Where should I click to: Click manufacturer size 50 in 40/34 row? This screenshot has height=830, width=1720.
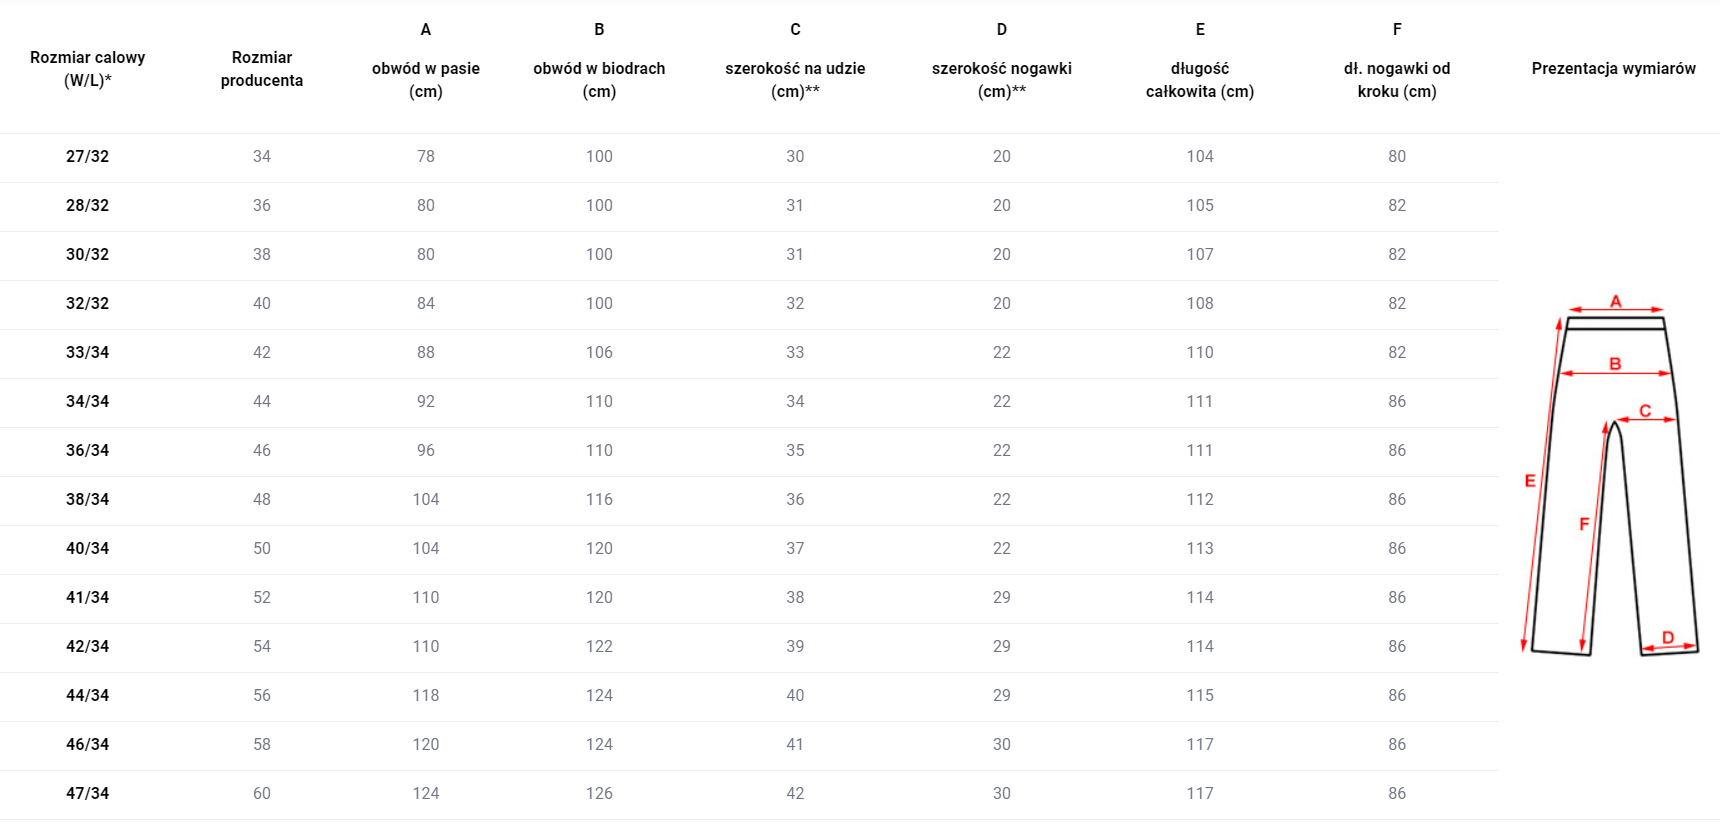(x=262, y=548)
